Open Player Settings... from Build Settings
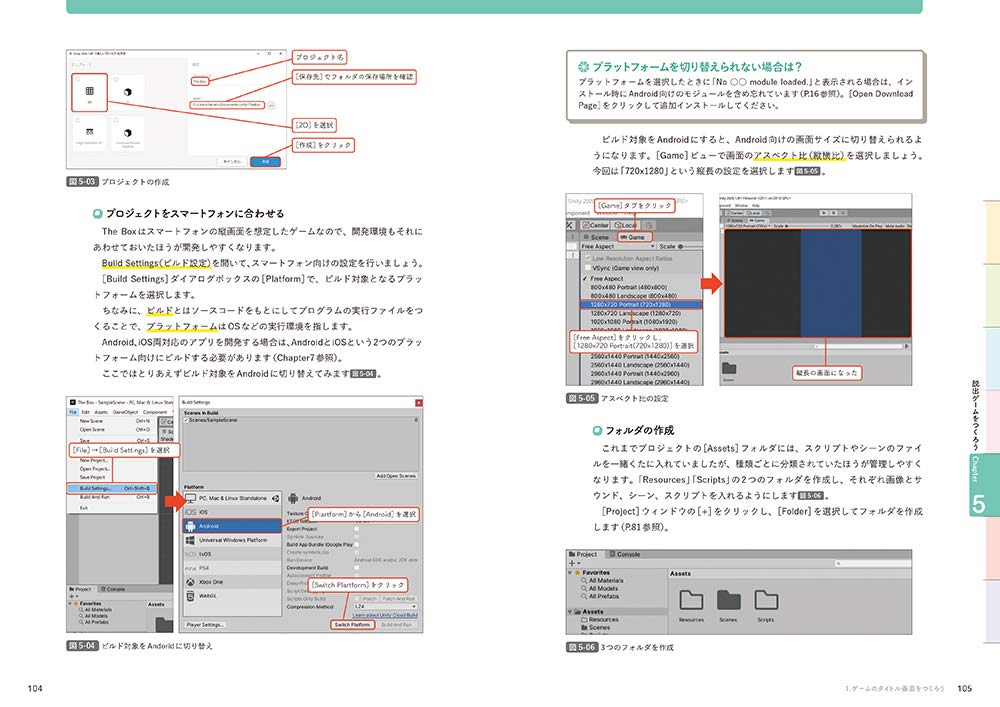This screenshot has width=1000, height=707. point(205,625)
